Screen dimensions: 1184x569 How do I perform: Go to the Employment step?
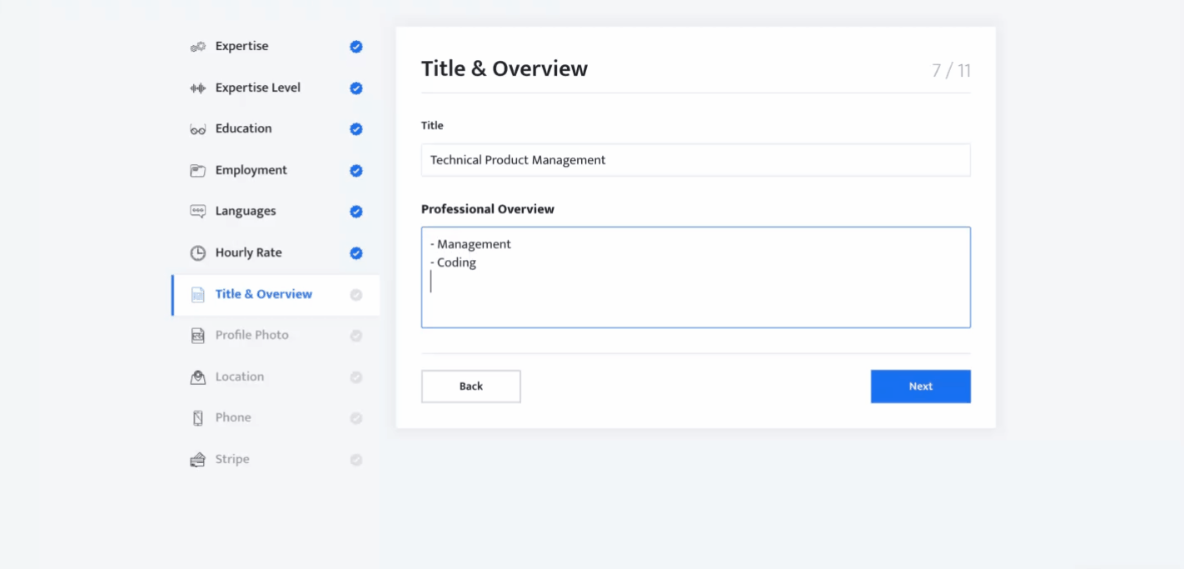pos(251,171)
